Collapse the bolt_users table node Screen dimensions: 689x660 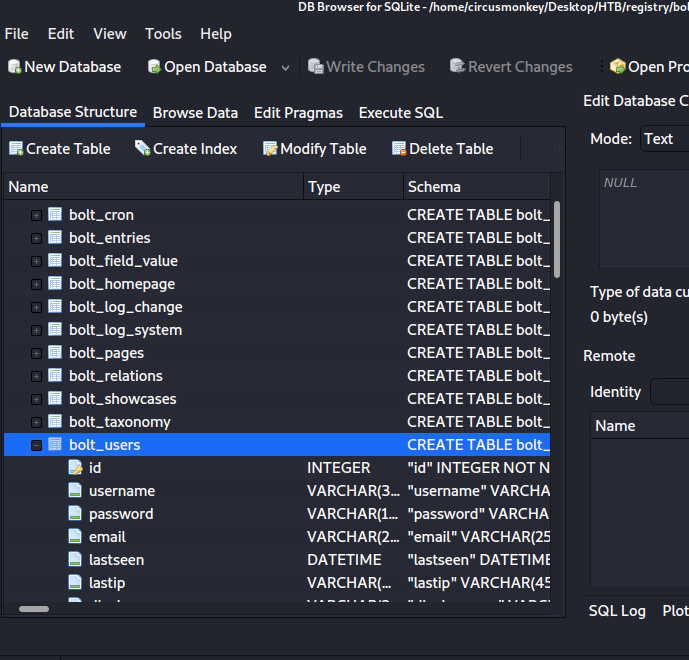point(36,445)
